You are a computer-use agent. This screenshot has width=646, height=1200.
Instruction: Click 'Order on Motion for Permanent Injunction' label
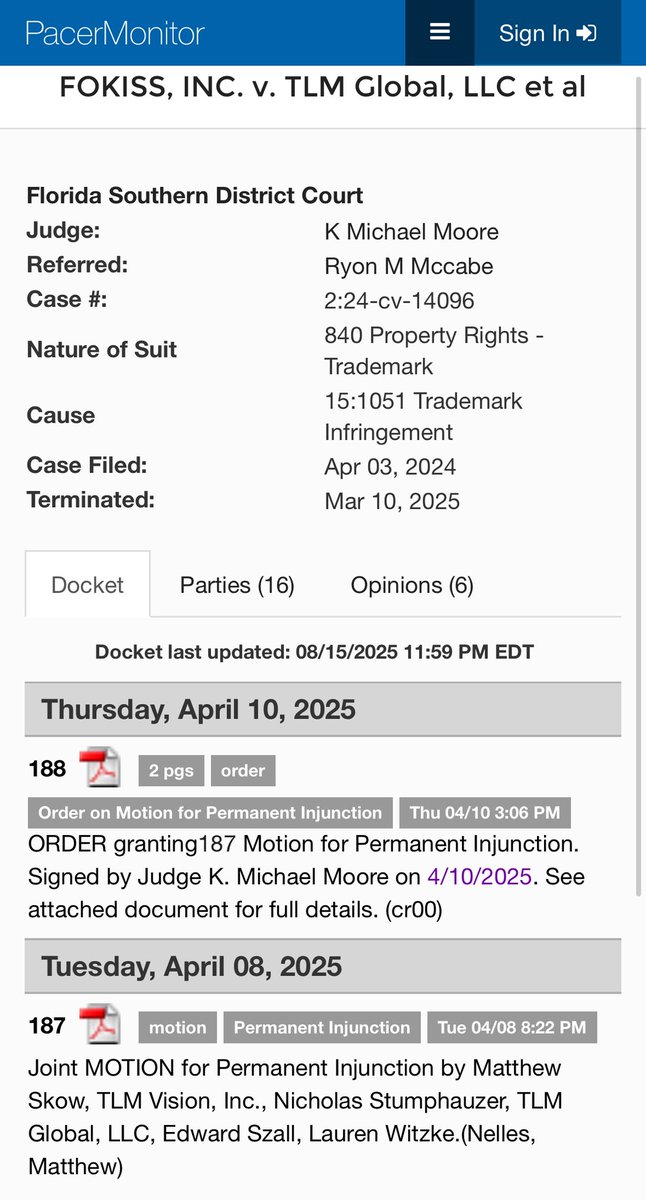pos(210,813)
